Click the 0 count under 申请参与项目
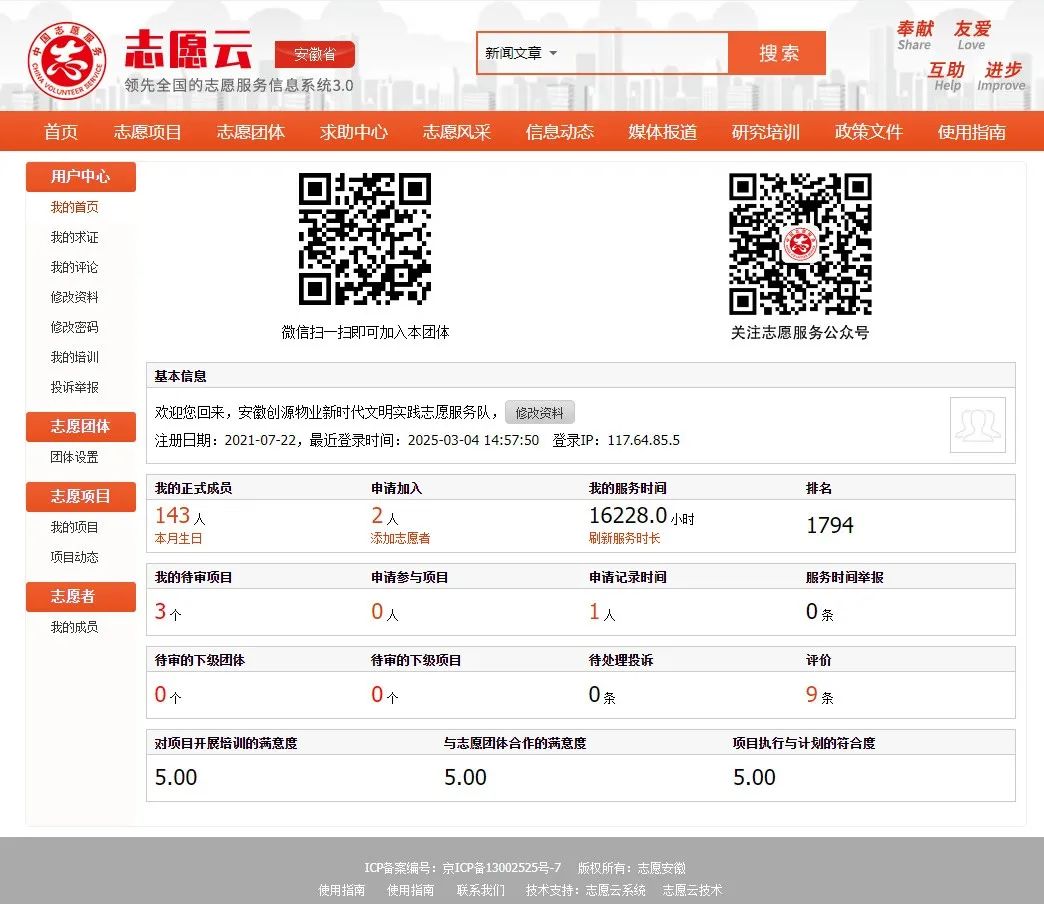This screenshot has width=1044, height=904. click(x=377, y=611)
